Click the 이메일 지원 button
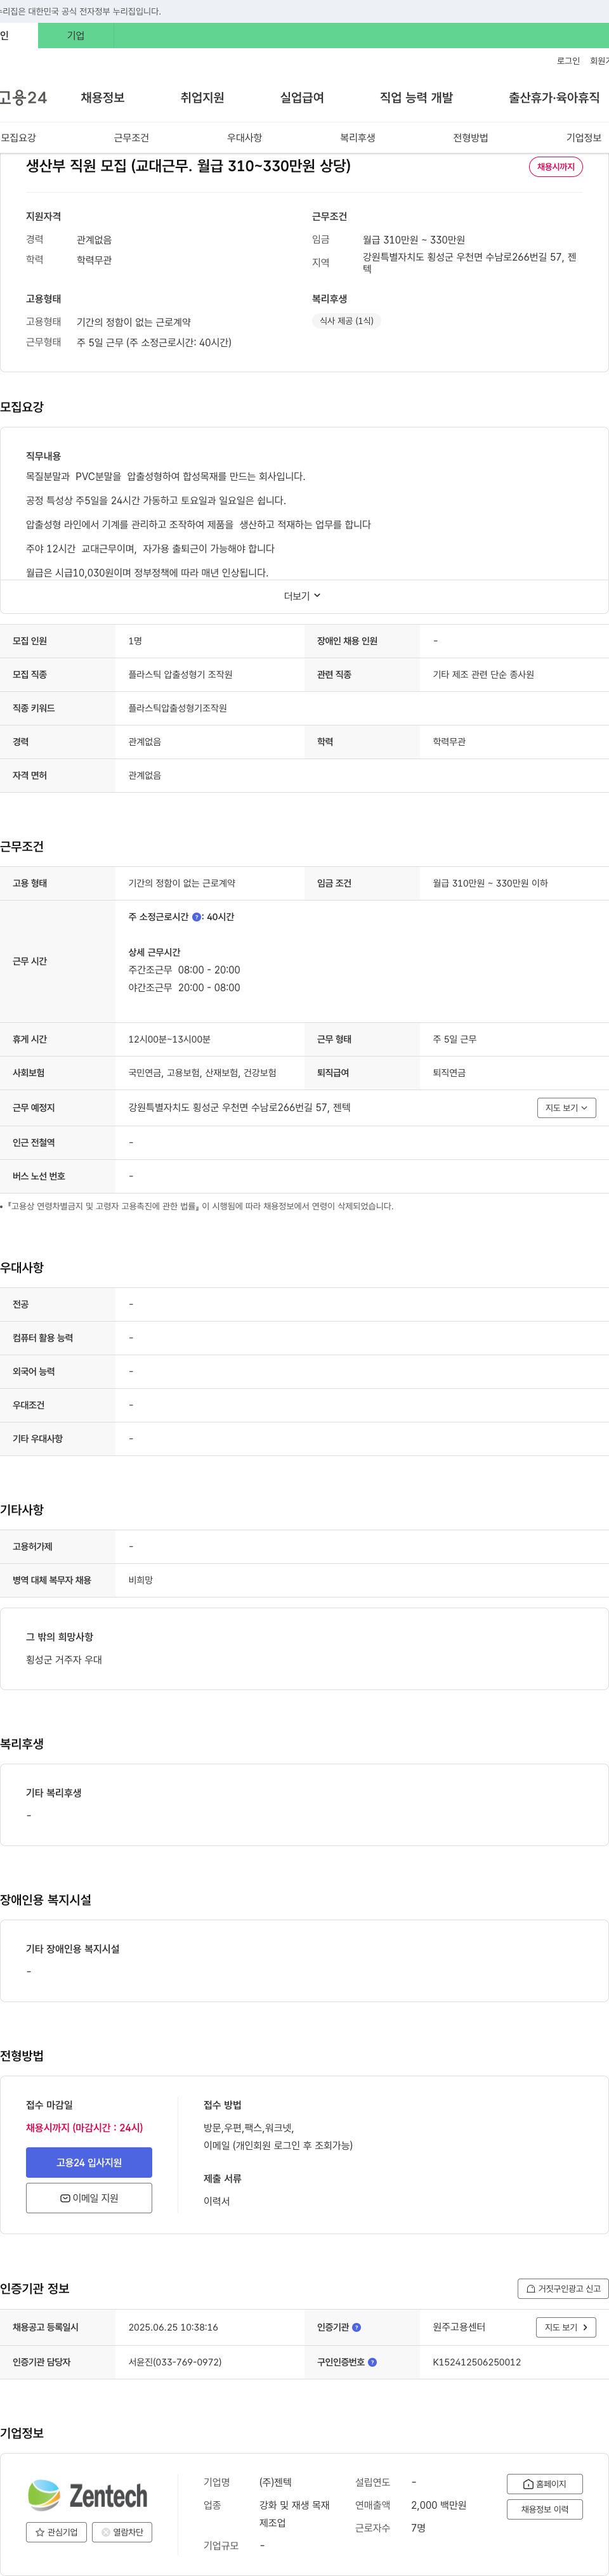This screenshot has width=609, height=2576. [x=89, y=2198]
